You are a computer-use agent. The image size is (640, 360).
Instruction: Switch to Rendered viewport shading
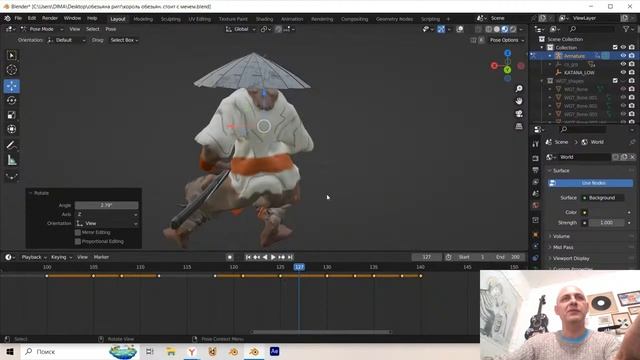[513, 29]
